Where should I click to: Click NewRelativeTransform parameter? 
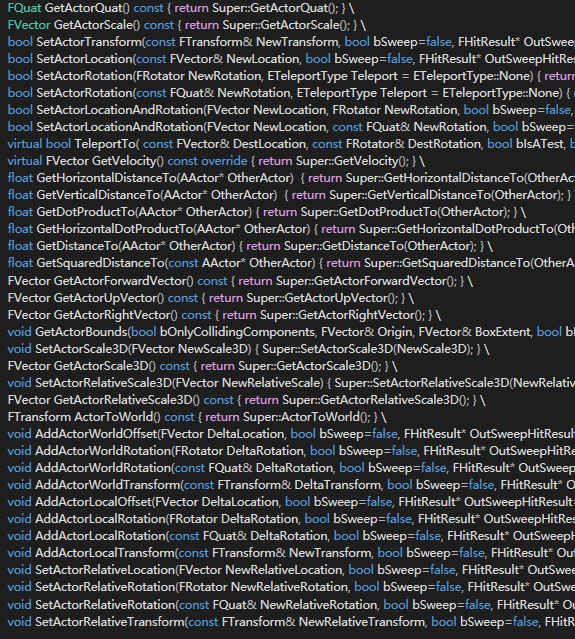[361, 622]
